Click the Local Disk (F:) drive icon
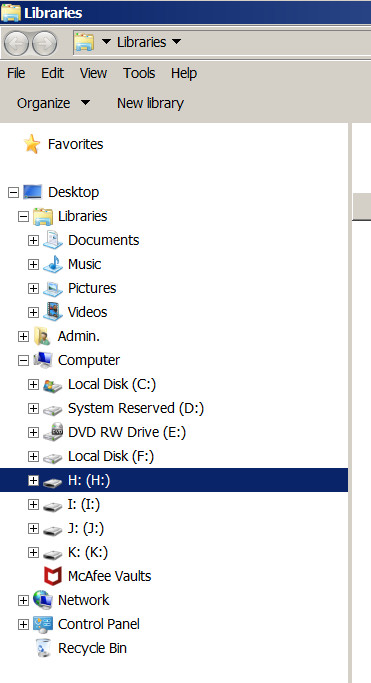This screenshot has height=683, width=371. pos(53,457)
